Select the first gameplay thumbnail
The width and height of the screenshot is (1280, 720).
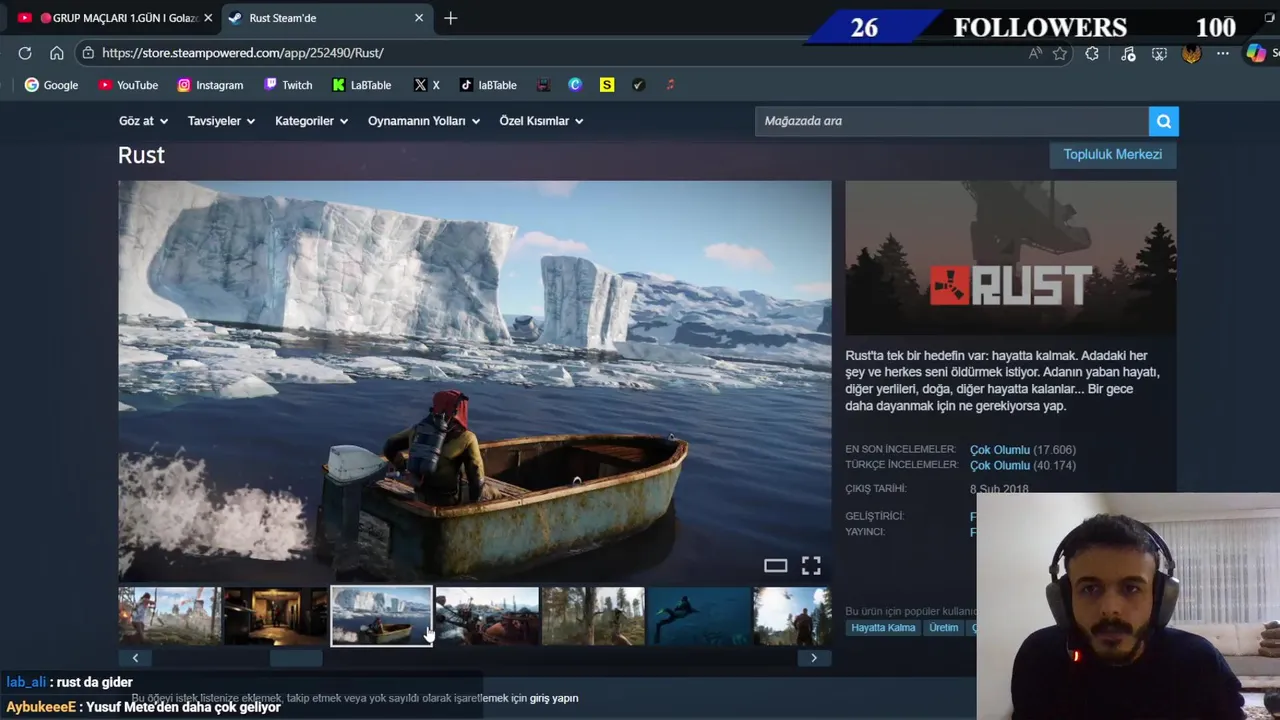click(169, 616)
